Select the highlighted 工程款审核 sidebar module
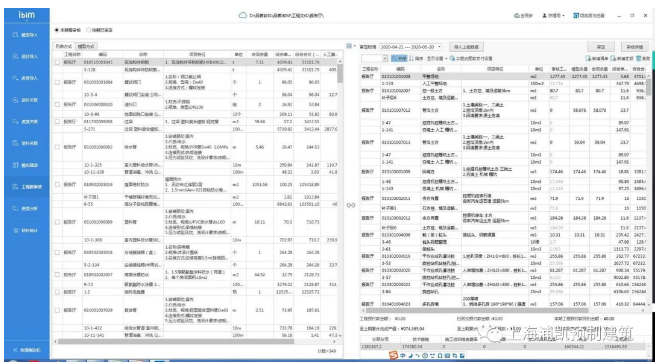Screen dimensions: 660x364 point(27,187)
